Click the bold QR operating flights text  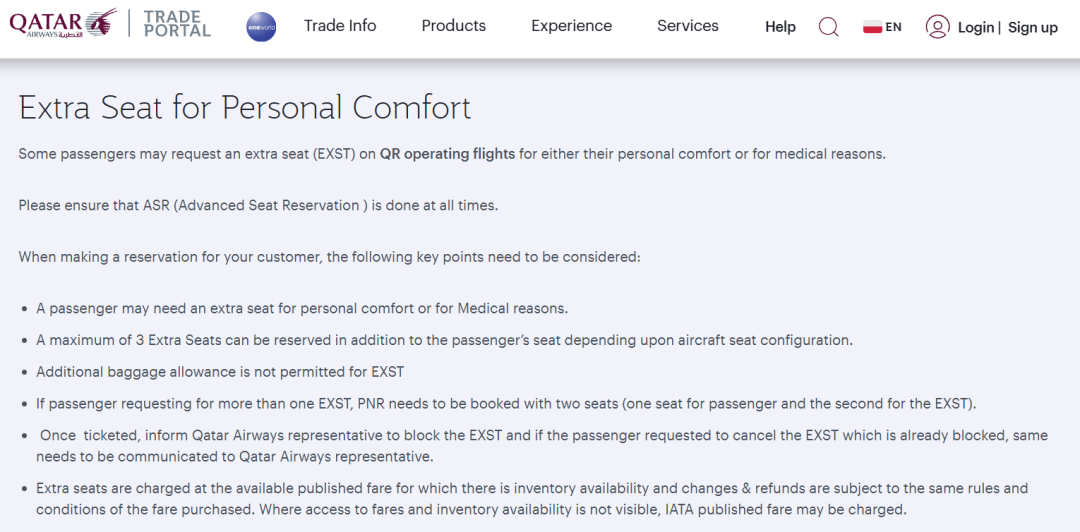click(447, 154)
